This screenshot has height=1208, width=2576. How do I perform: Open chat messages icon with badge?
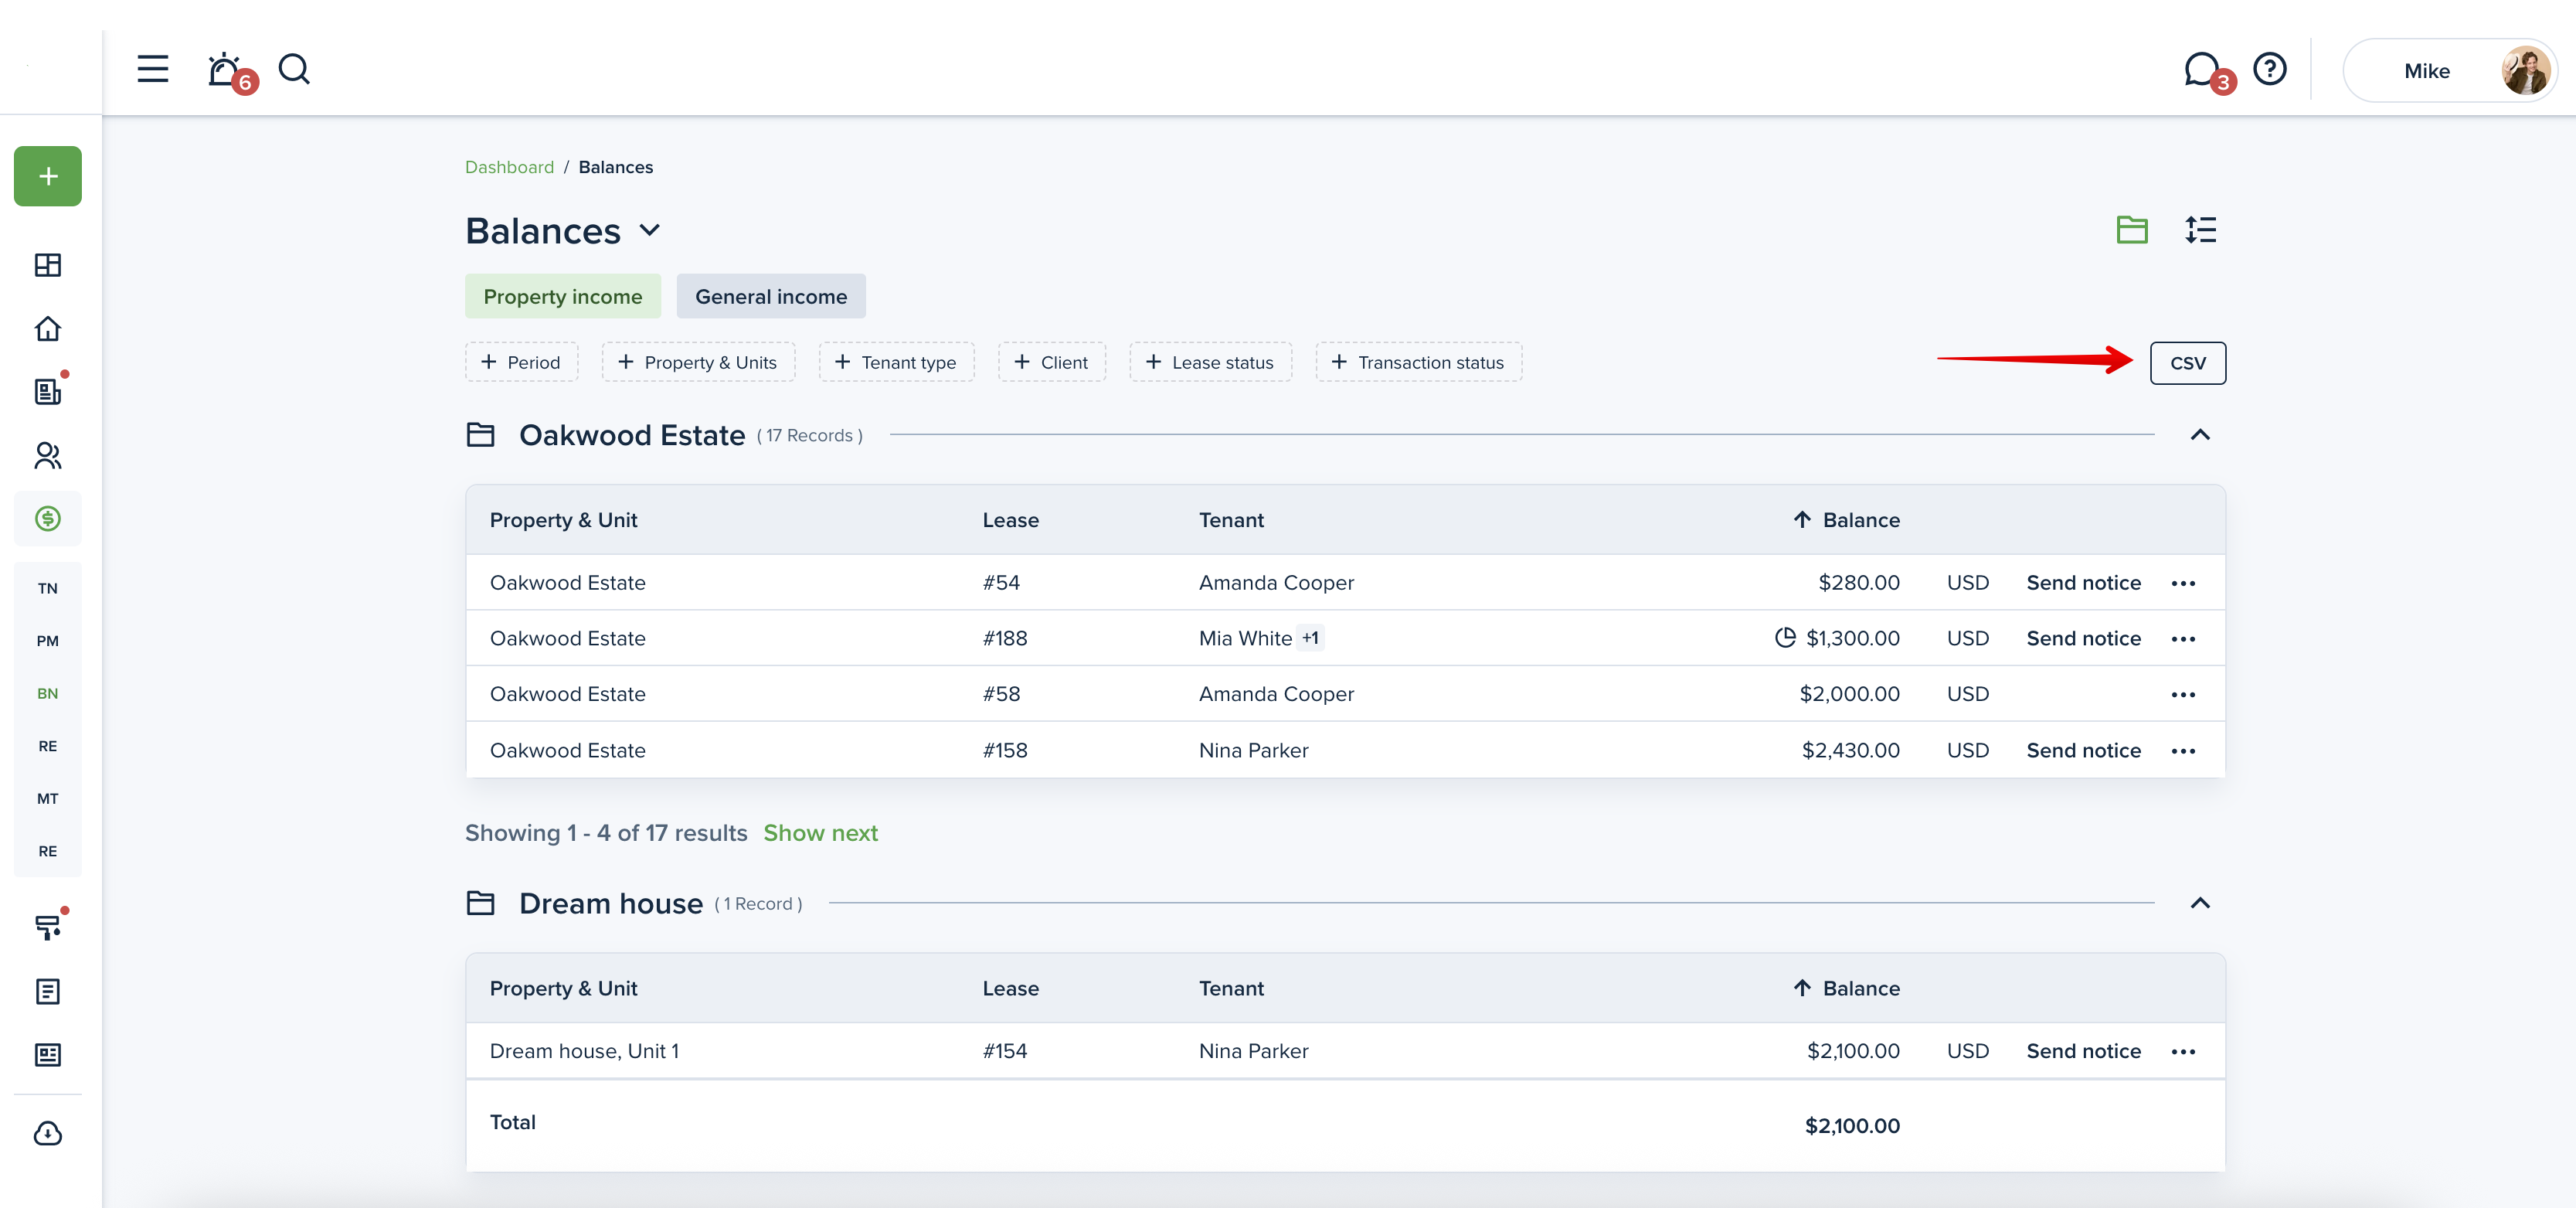[x=2201, y=69]
